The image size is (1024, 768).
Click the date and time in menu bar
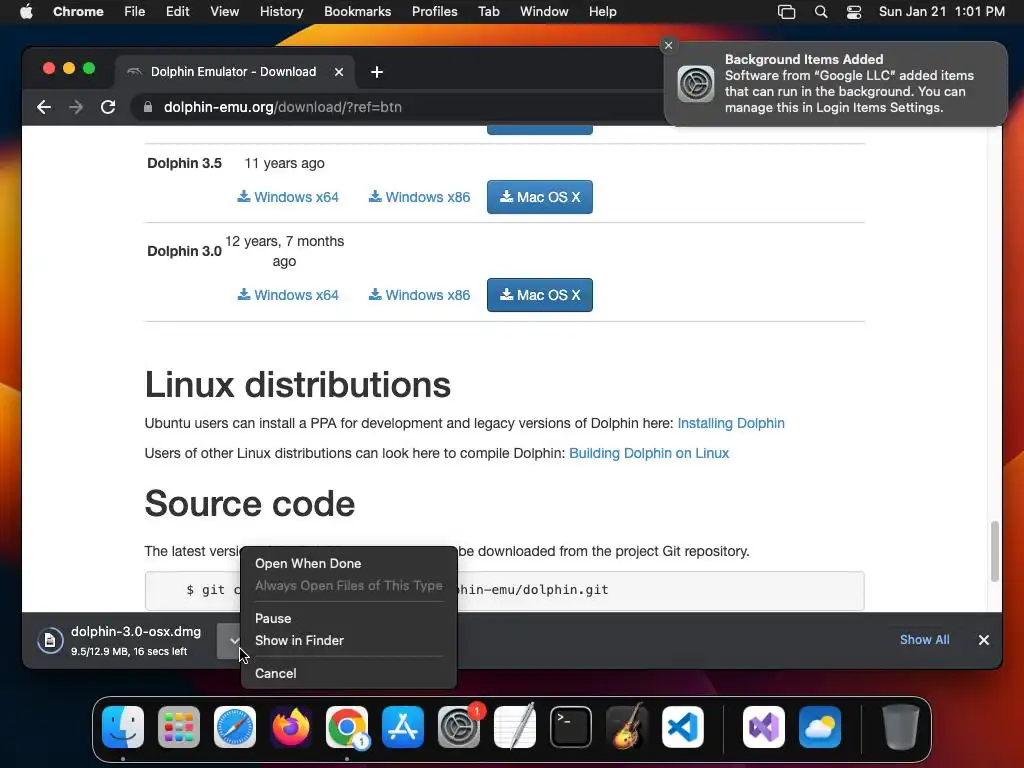941,12
